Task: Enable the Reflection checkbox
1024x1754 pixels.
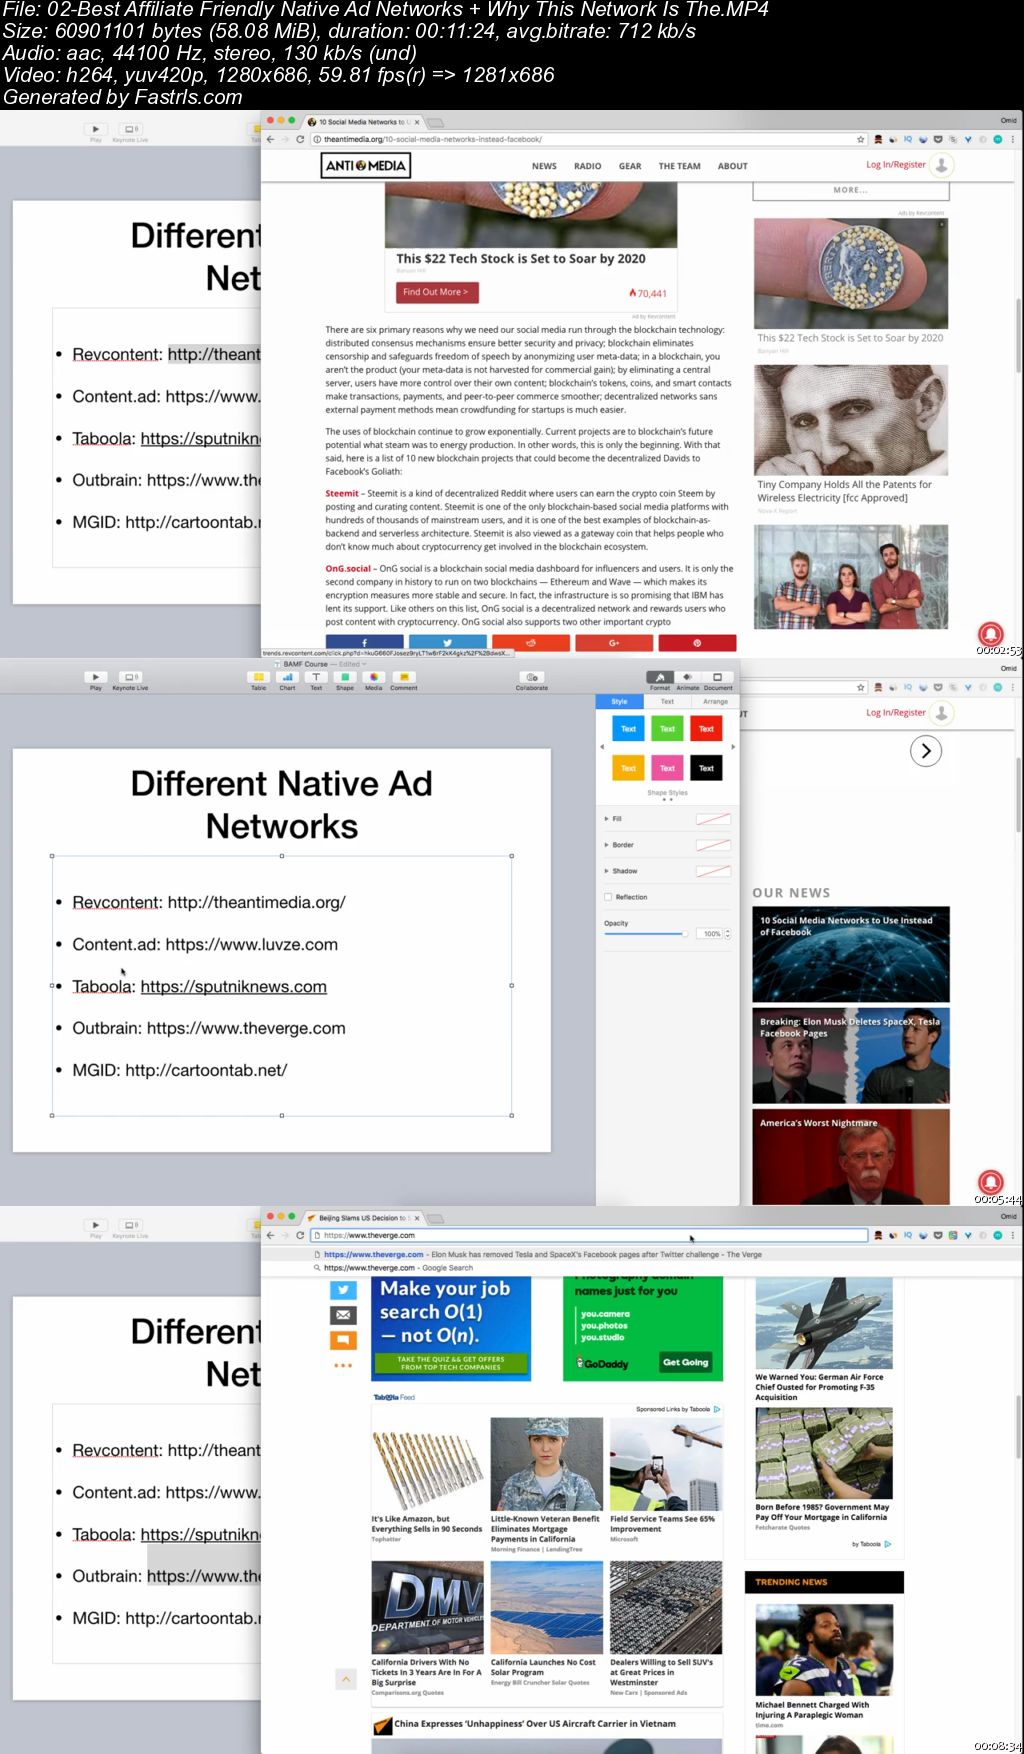Action: pos(608,897)
